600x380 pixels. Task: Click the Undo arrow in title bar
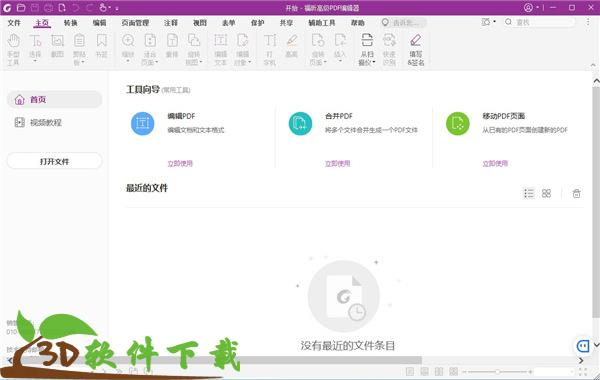(76, 7)
